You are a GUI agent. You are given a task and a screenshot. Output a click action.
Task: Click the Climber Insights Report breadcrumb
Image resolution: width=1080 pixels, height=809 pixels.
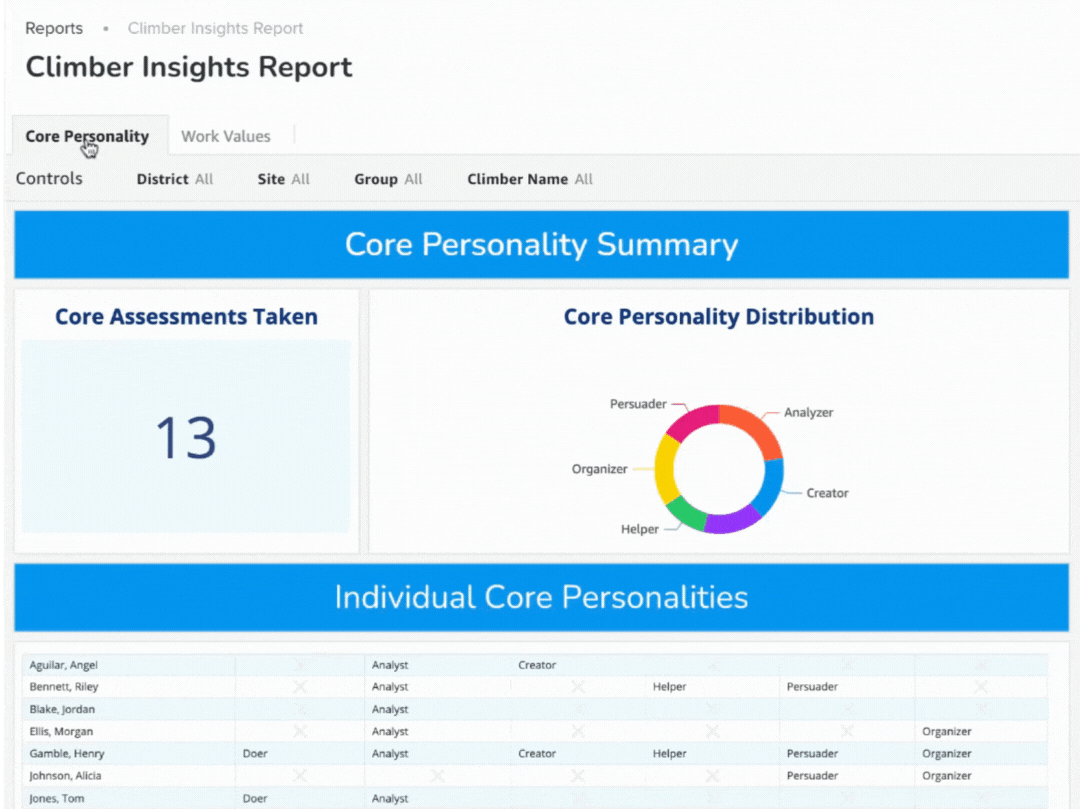215,28
